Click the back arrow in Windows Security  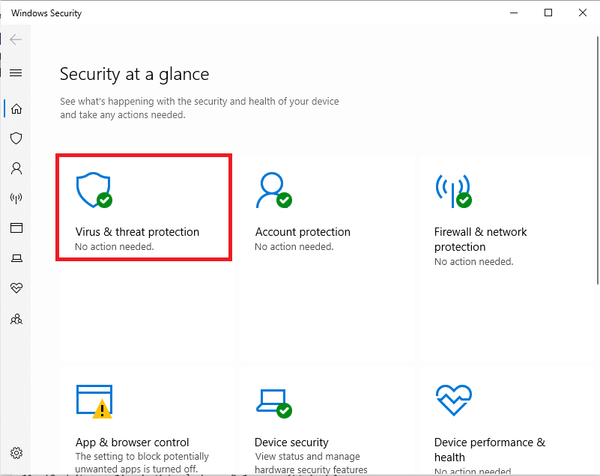16,40
